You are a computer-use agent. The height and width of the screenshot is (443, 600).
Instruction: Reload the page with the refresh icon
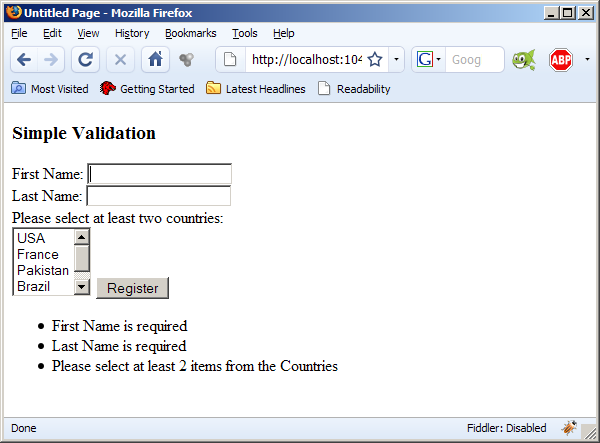coord(86,59)
